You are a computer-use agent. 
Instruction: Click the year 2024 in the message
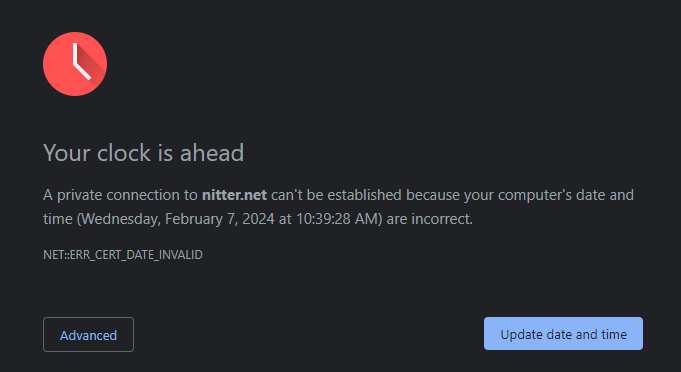pyautogui.click(x=258, y=219)
